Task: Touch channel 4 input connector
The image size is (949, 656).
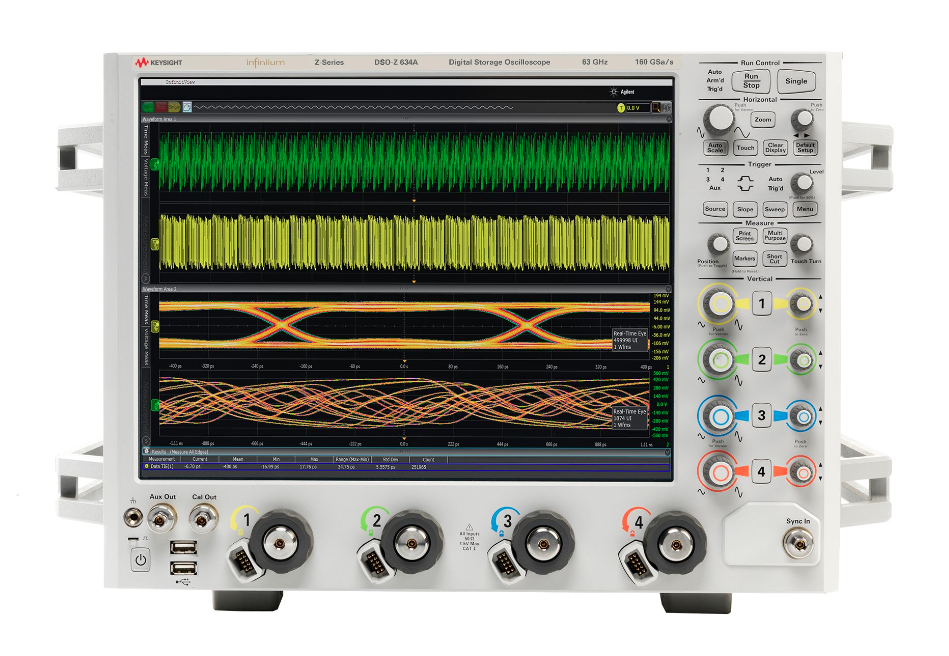Action: (674, 543)
